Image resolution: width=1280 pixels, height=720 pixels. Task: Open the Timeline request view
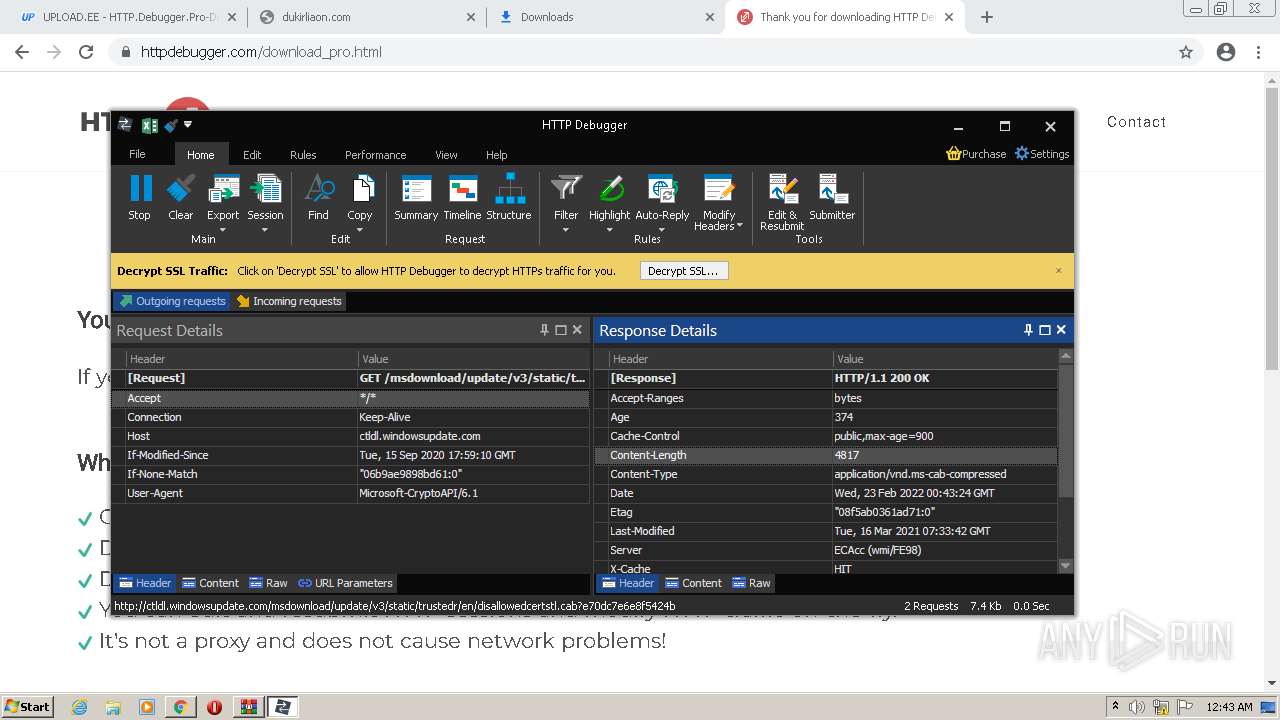tap(462, 197)
